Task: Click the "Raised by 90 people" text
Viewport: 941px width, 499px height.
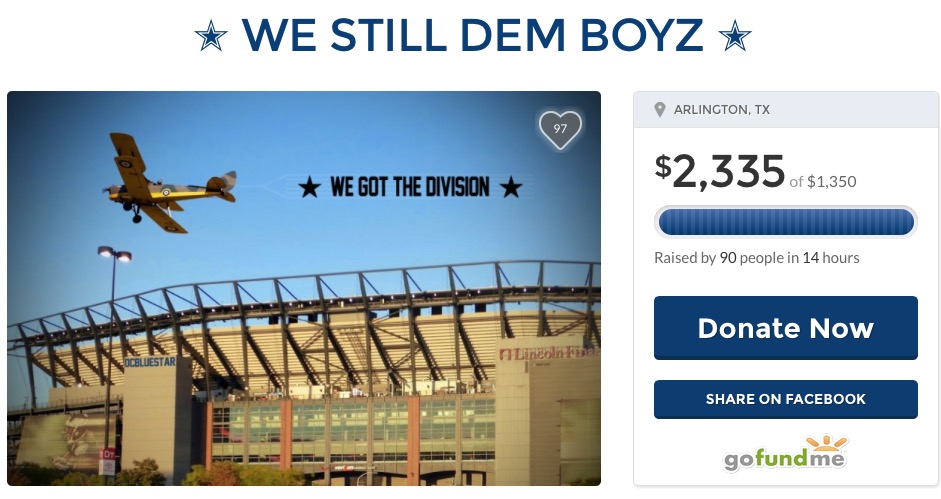Action: tap(717, 258)
